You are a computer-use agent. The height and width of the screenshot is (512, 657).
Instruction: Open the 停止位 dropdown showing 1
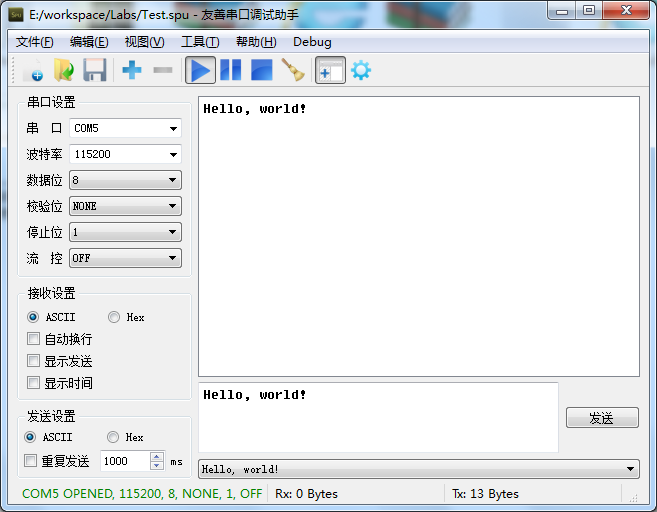click(125, 232)
